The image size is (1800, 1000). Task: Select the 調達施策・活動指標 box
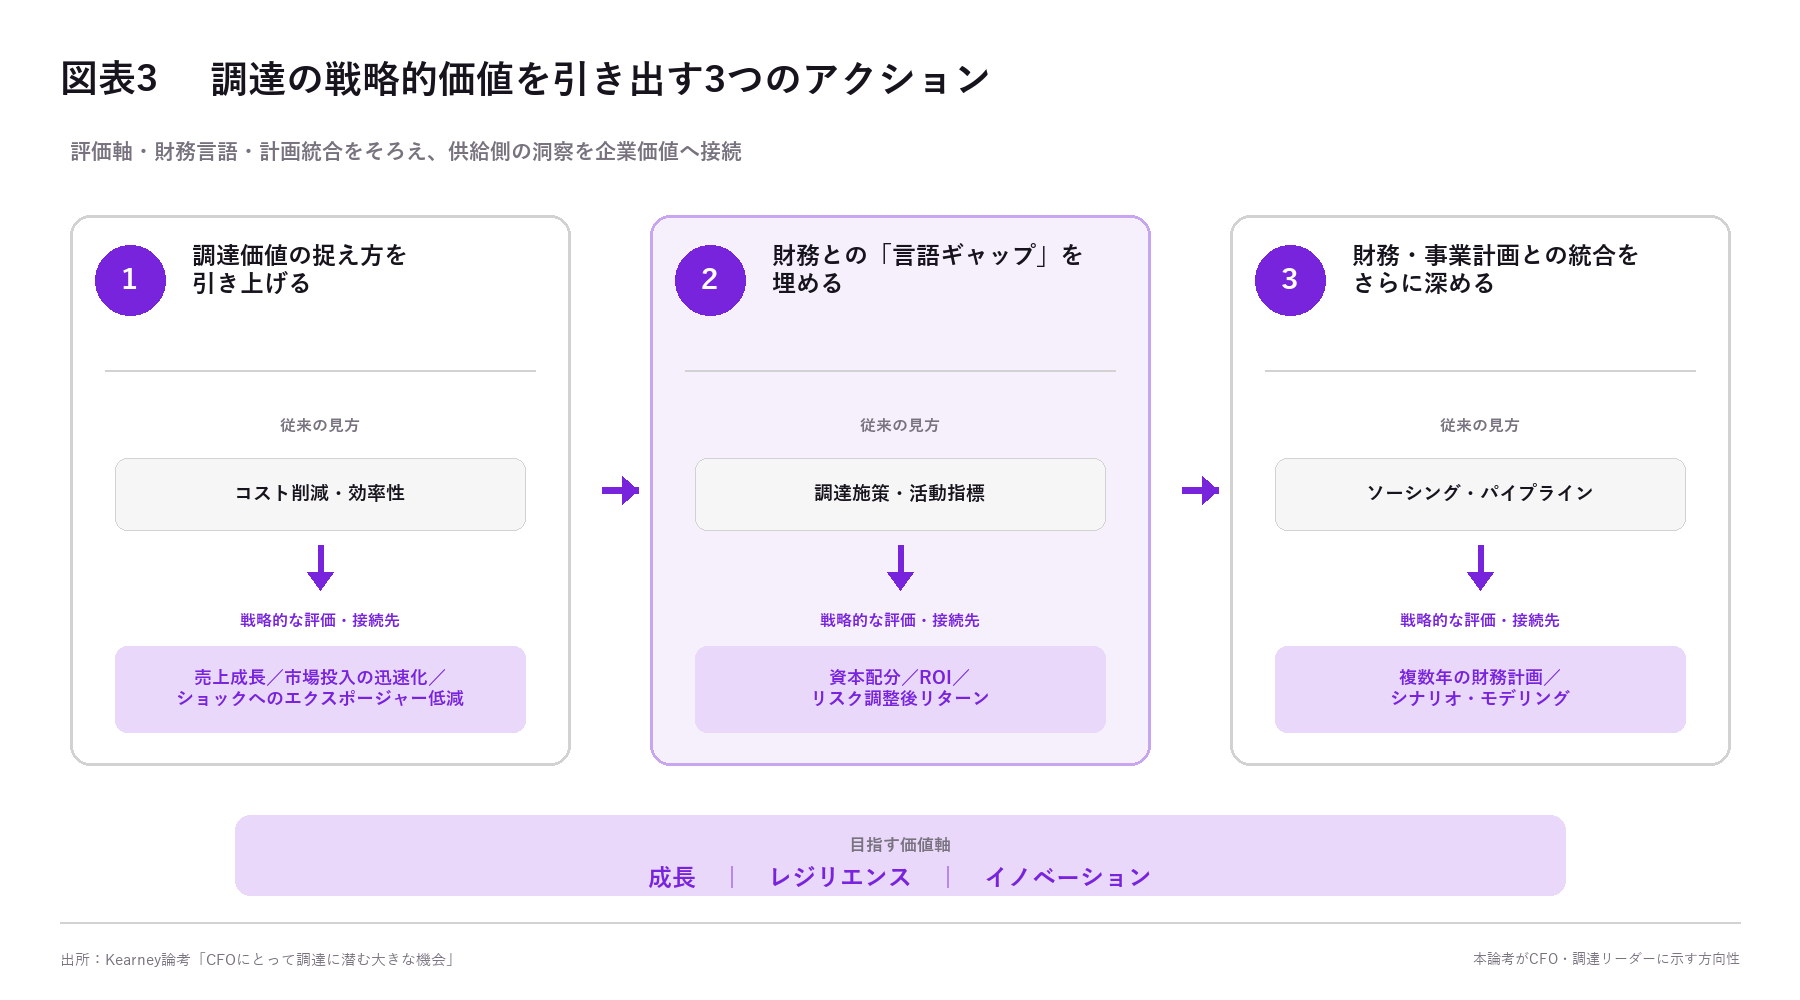(x=900, y=494)
